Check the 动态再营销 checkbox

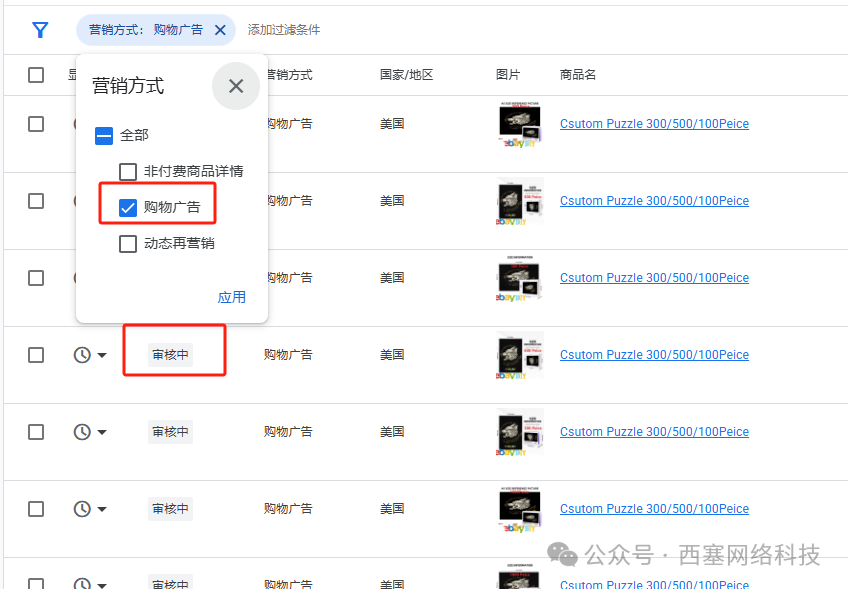[x=127, y=243]
